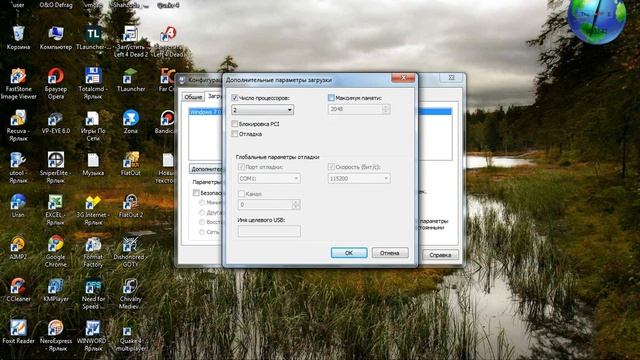Open the WINWORD Ярлык shortcut

(x=93, y=335)
